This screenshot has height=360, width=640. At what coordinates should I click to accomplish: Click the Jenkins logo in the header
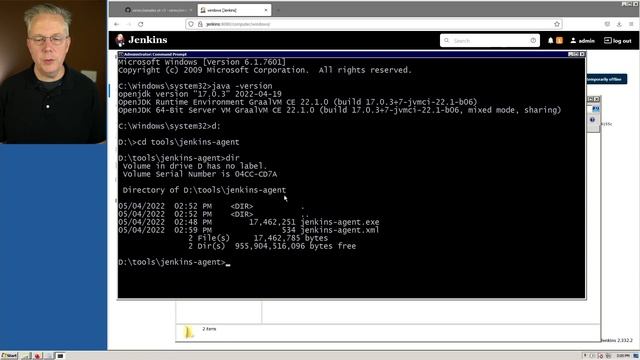[x=141, y=40]
